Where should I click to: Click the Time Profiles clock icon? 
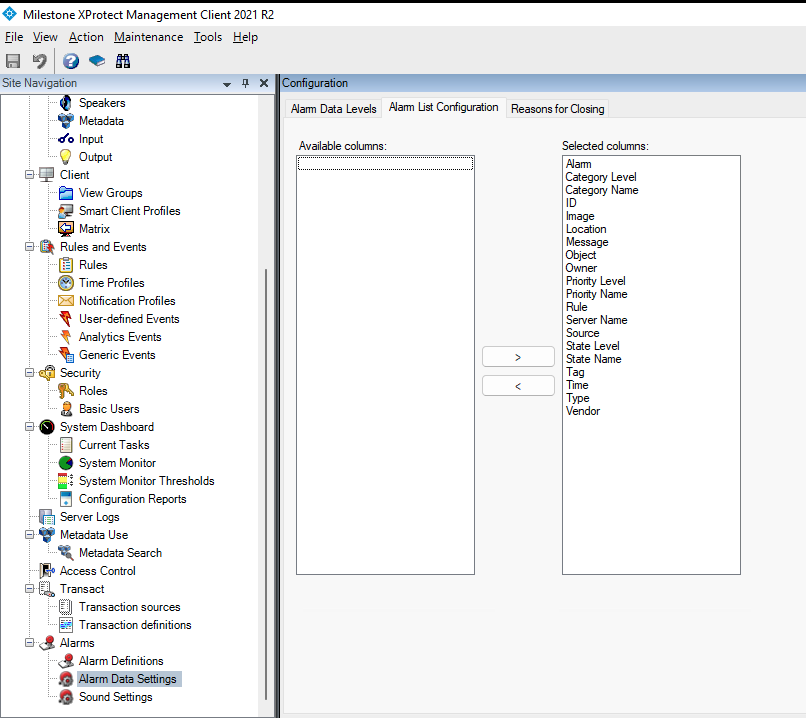[66, 283]
